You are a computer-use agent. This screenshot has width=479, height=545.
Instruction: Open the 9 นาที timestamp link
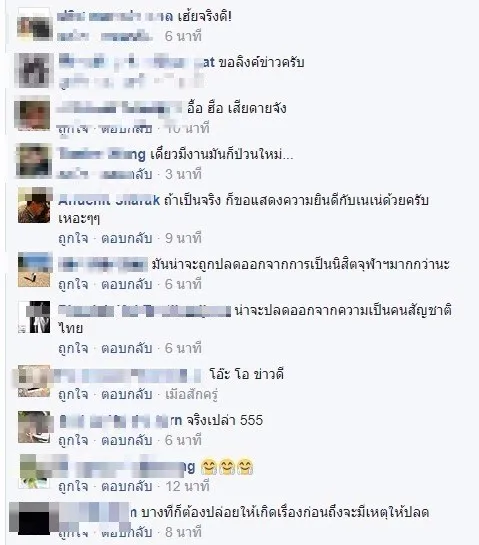[x=184, y=238]
